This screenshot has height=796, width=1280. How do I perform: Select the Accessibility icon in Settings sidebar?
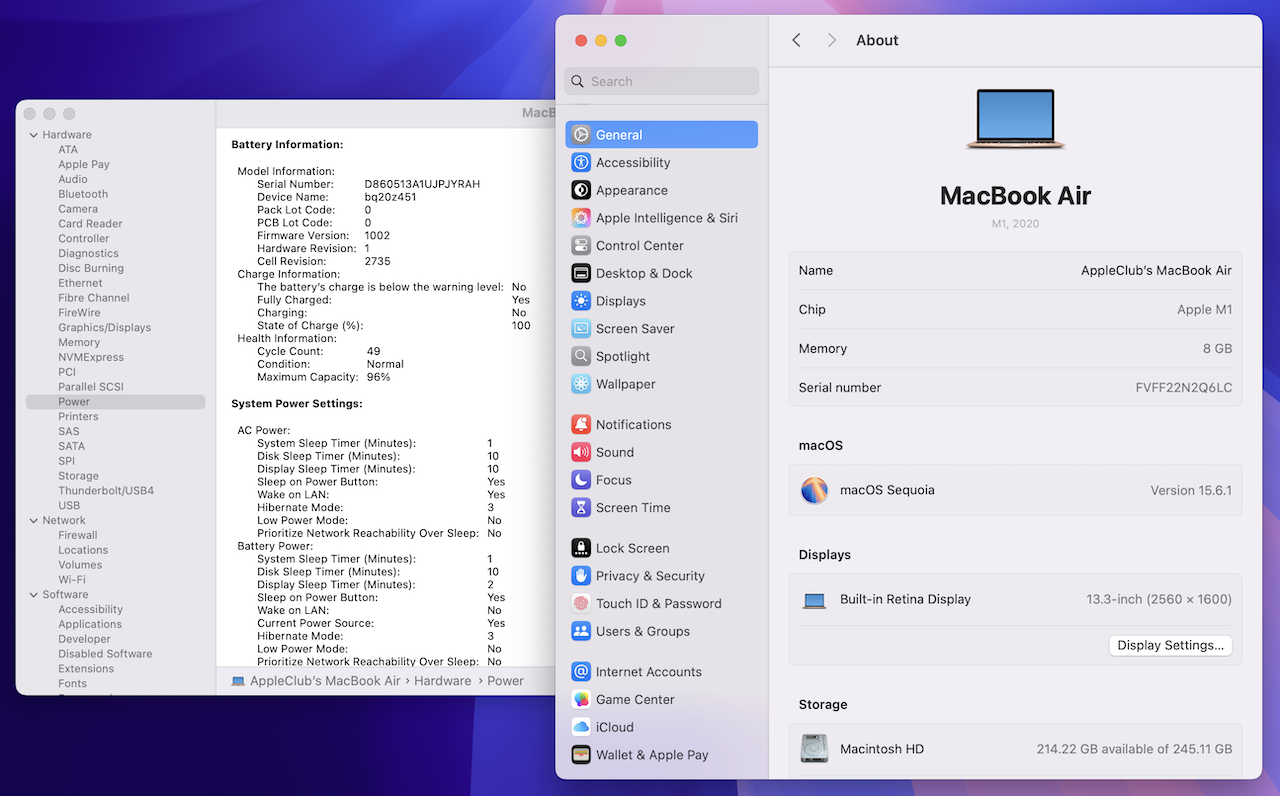[581, 162]
